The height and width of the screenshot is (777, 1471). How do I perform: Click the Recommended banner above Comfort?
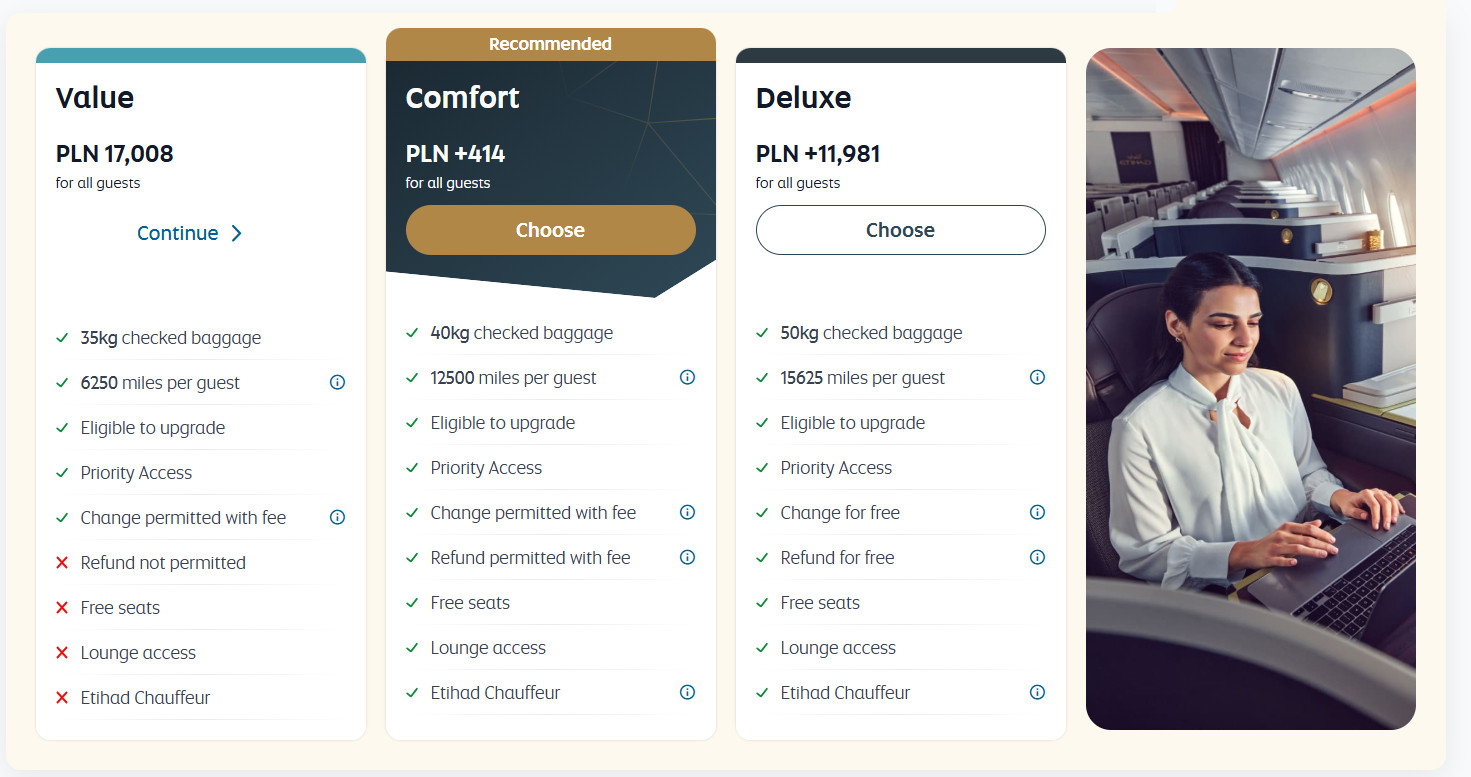pos(550,44)
